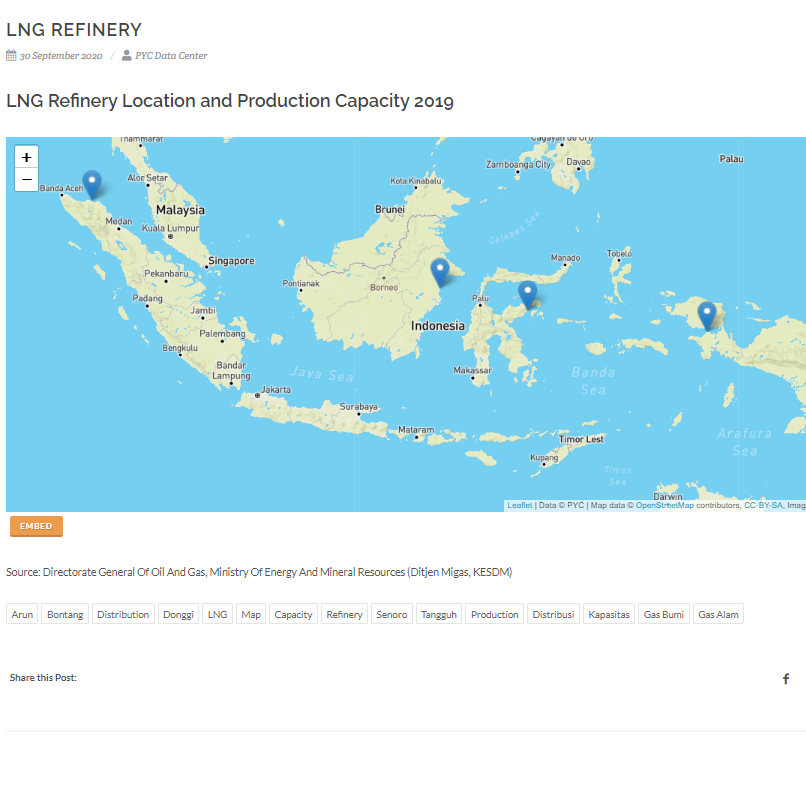Select the Tangguh marker in Papua
Screen dimensions: 806x806
pyautogui.click(x=707, y=316)
